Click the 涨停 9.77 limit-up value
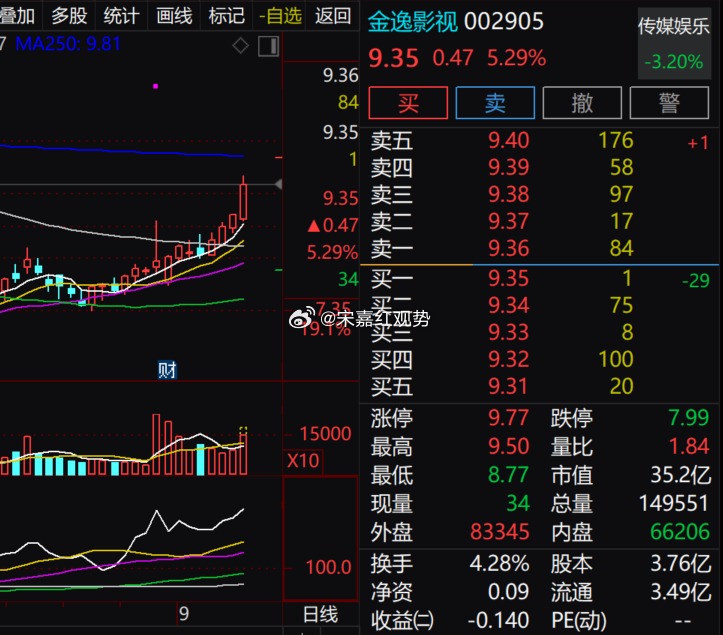723x635 pixels. tap(508, 418)
